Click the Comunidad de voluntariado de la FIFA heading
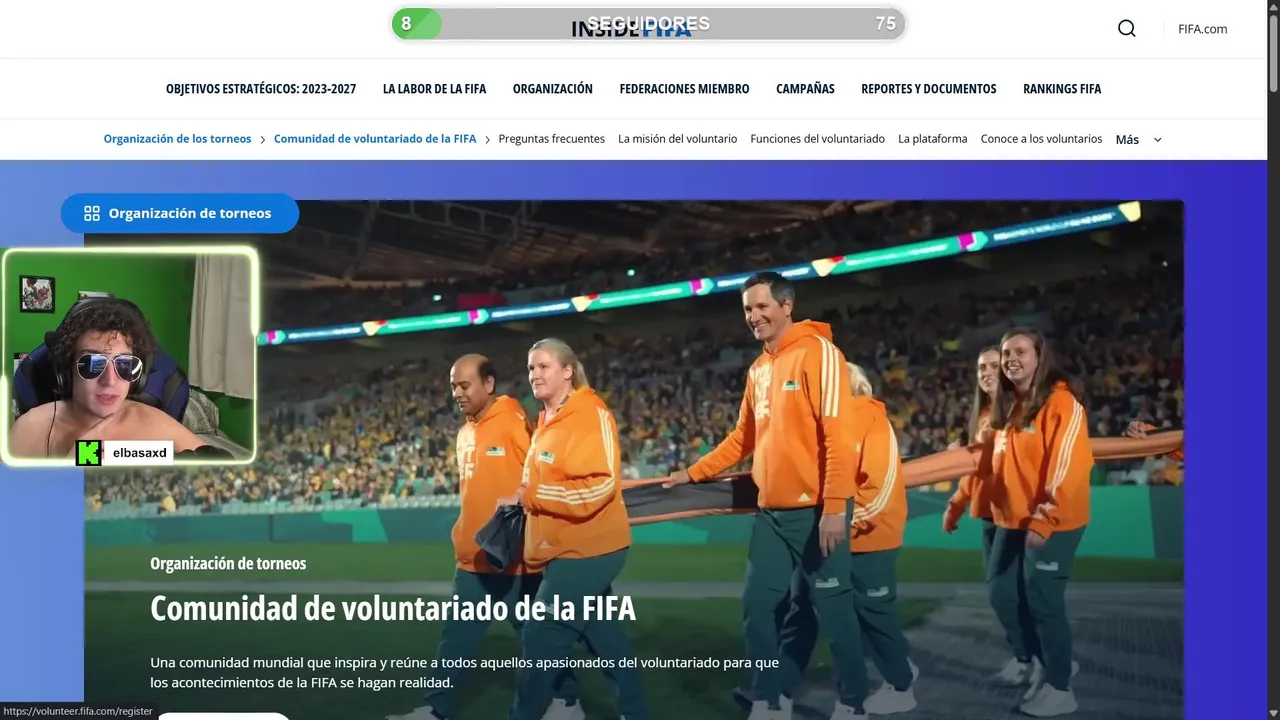Image resolution: width=1280 pixels, height=720 pixels. tap(393, 608)
